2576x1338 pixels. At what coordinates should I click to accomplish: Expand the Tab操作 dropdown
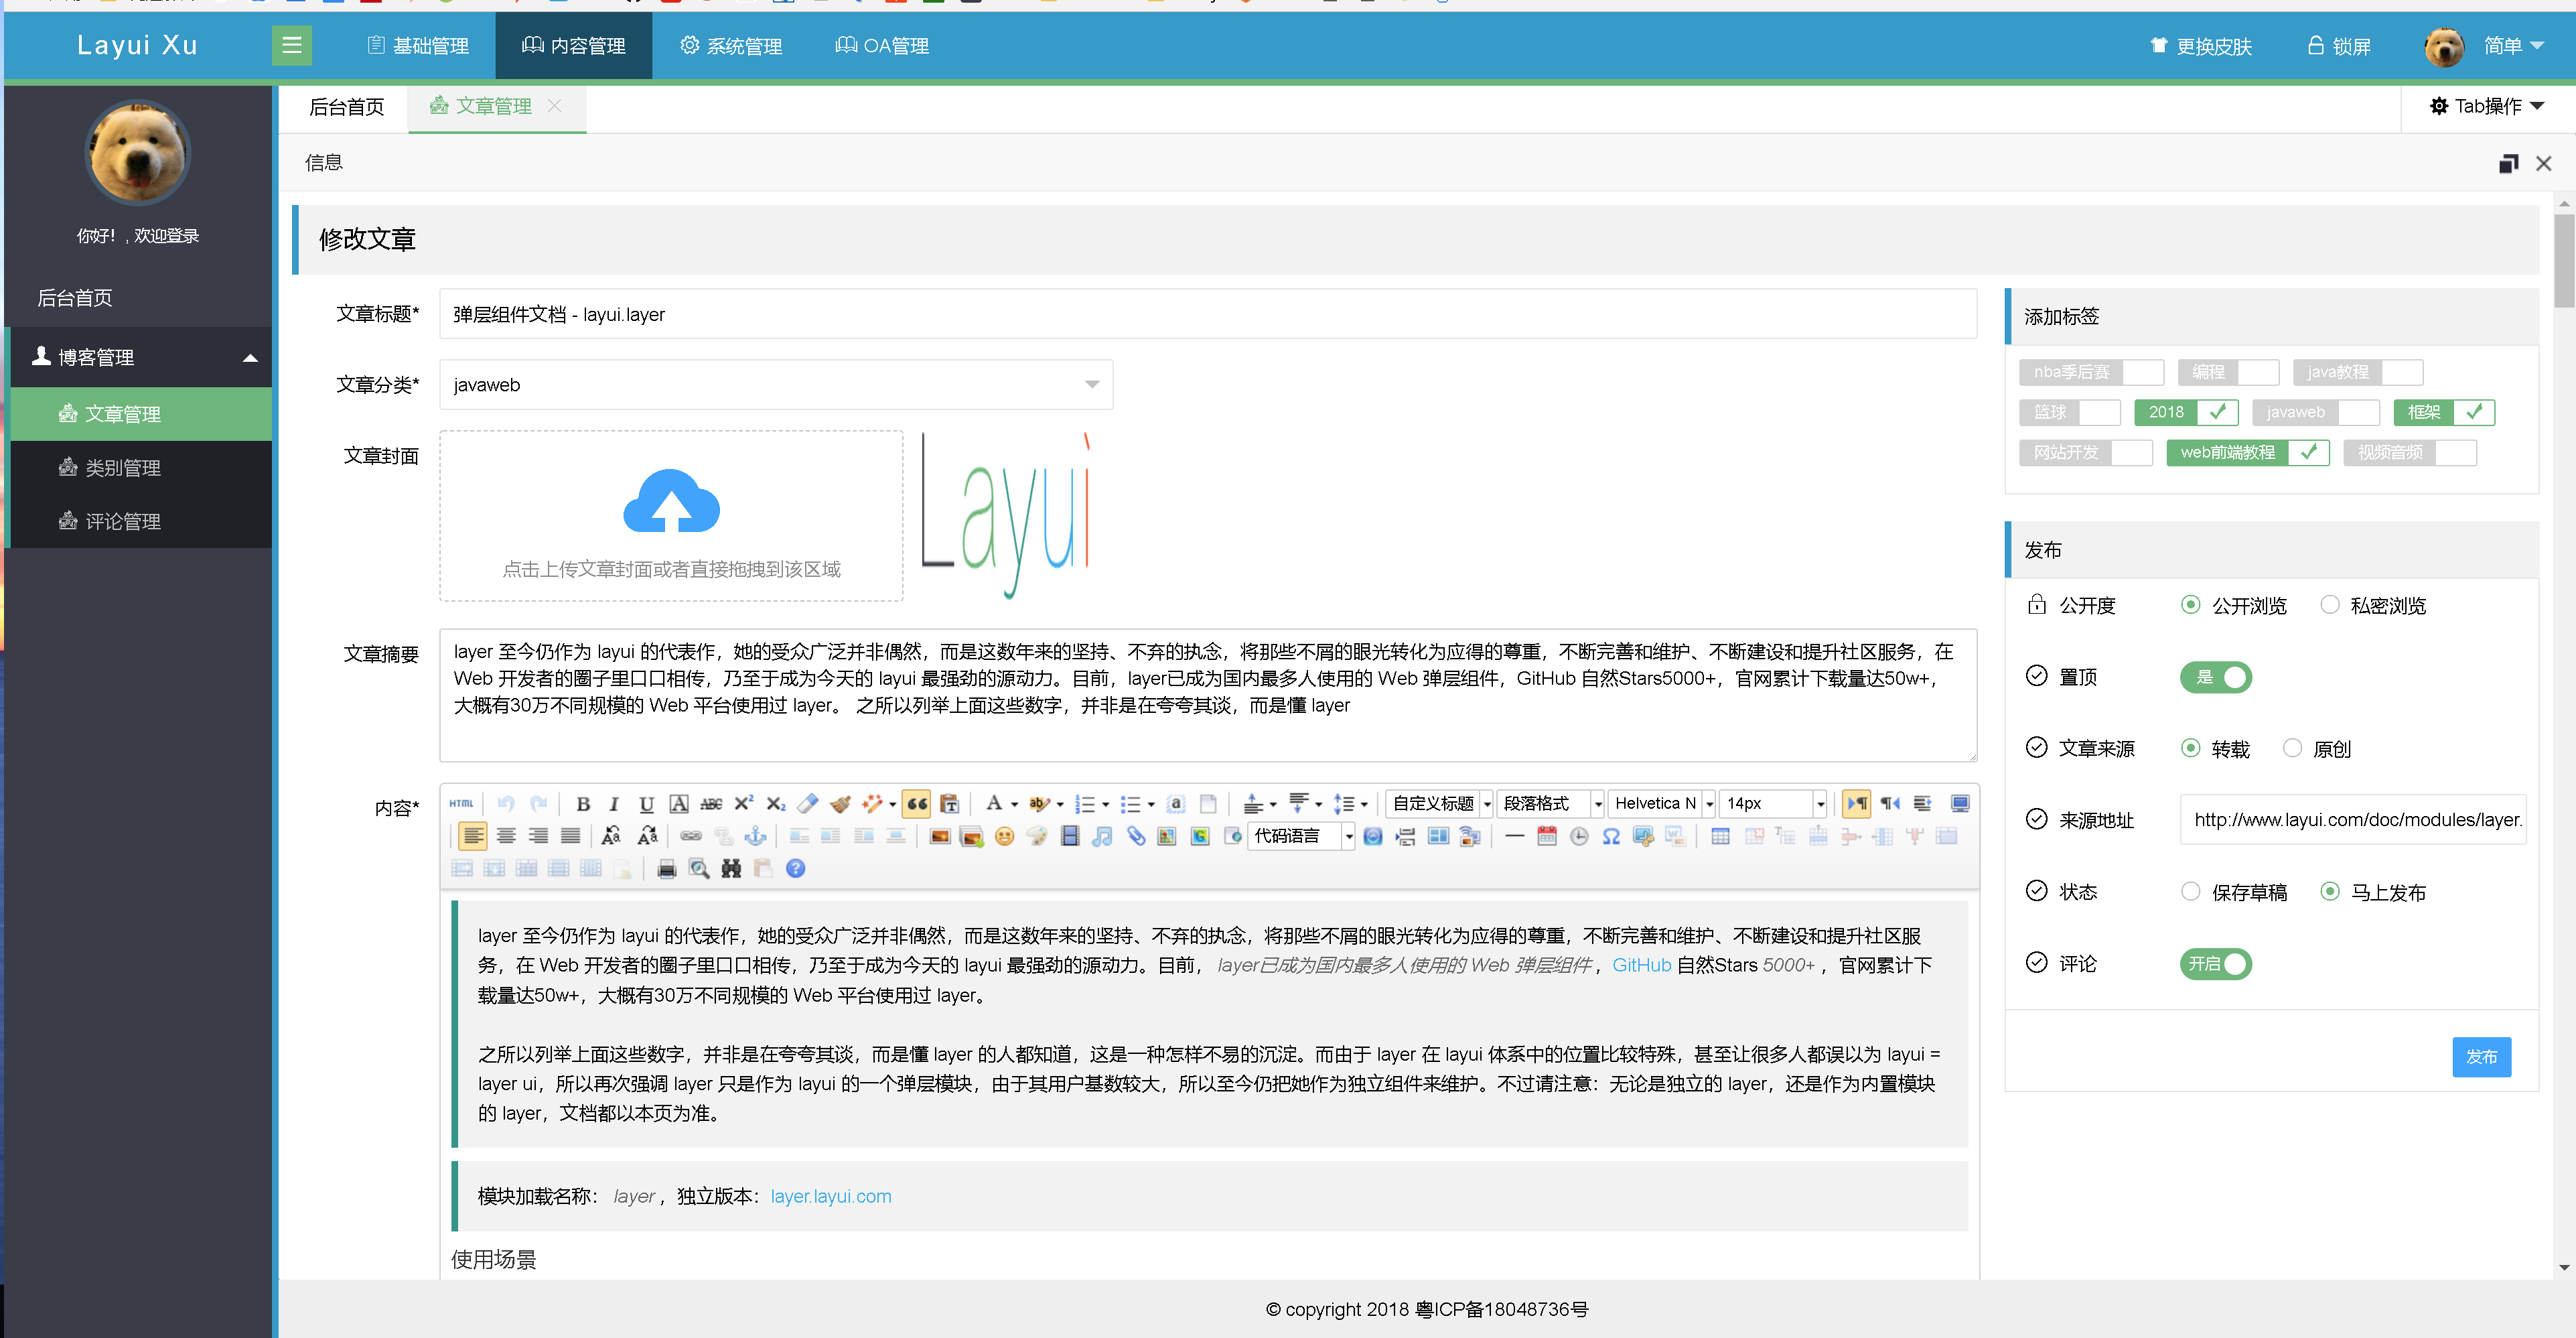(2487, 106)
